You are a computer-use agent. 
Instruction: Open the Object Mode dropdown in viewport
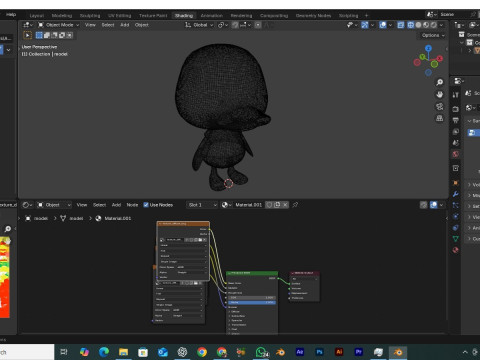pos(59,25)
